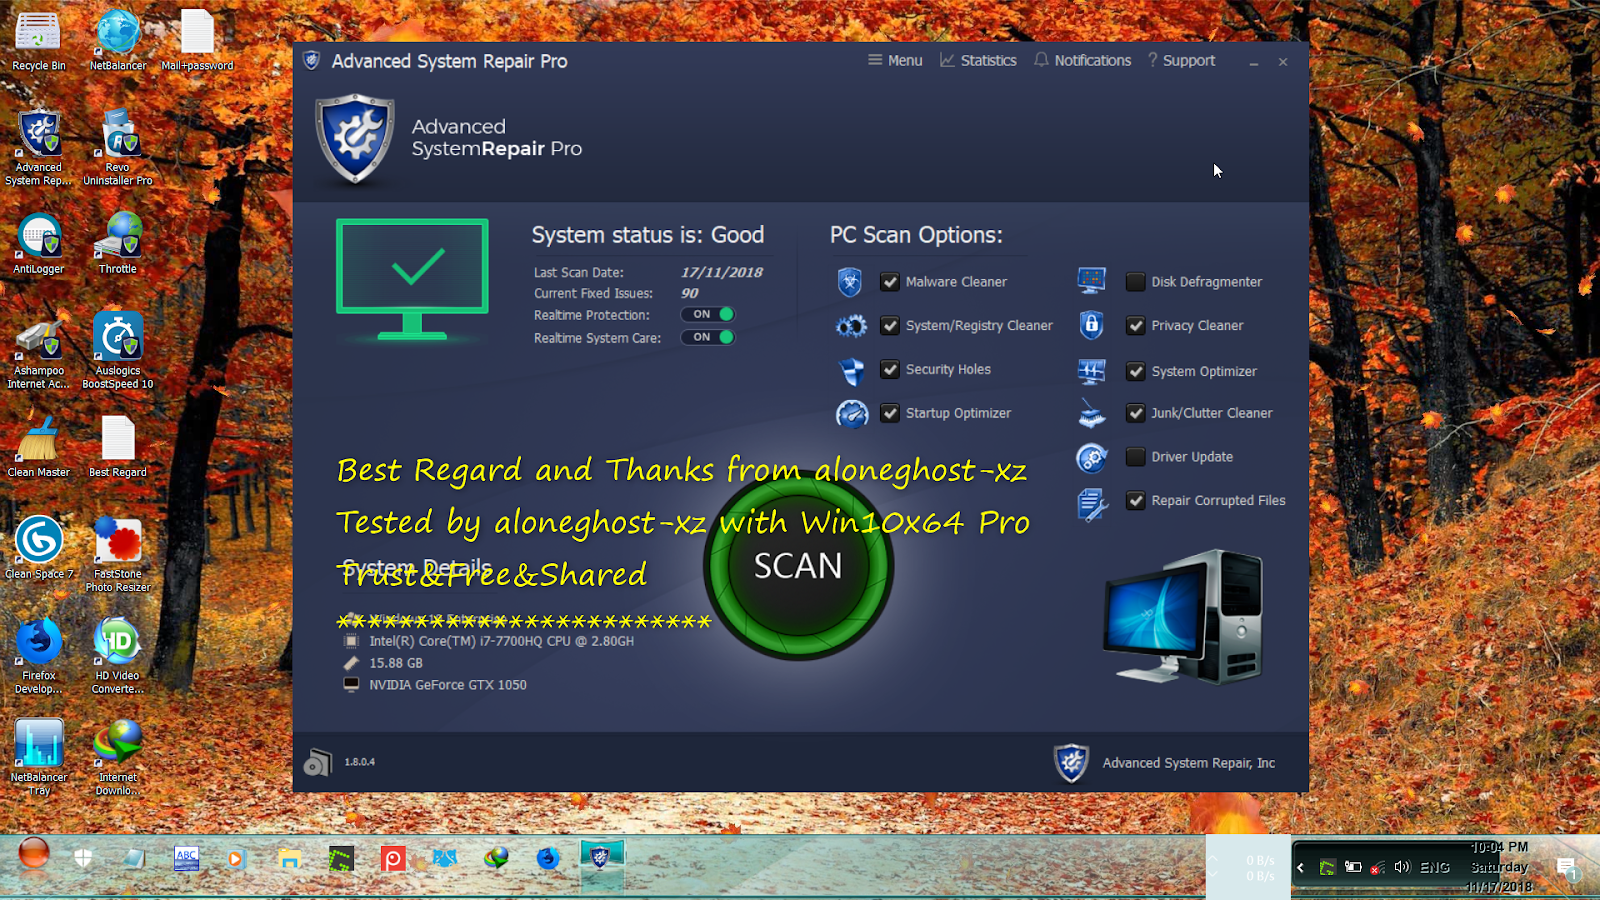Click the Advanced System Repair, Inc link

1188,763
